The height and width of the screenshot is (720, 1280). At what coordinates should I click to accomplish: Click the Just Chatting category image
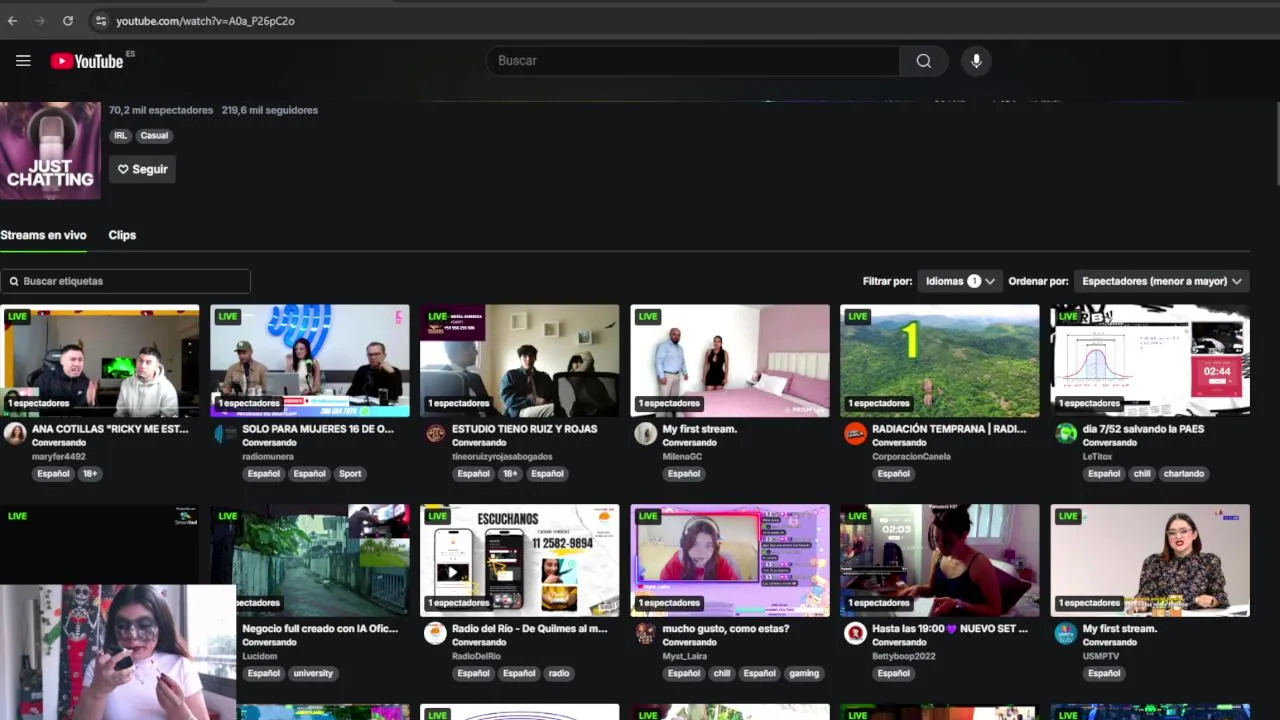50,150
